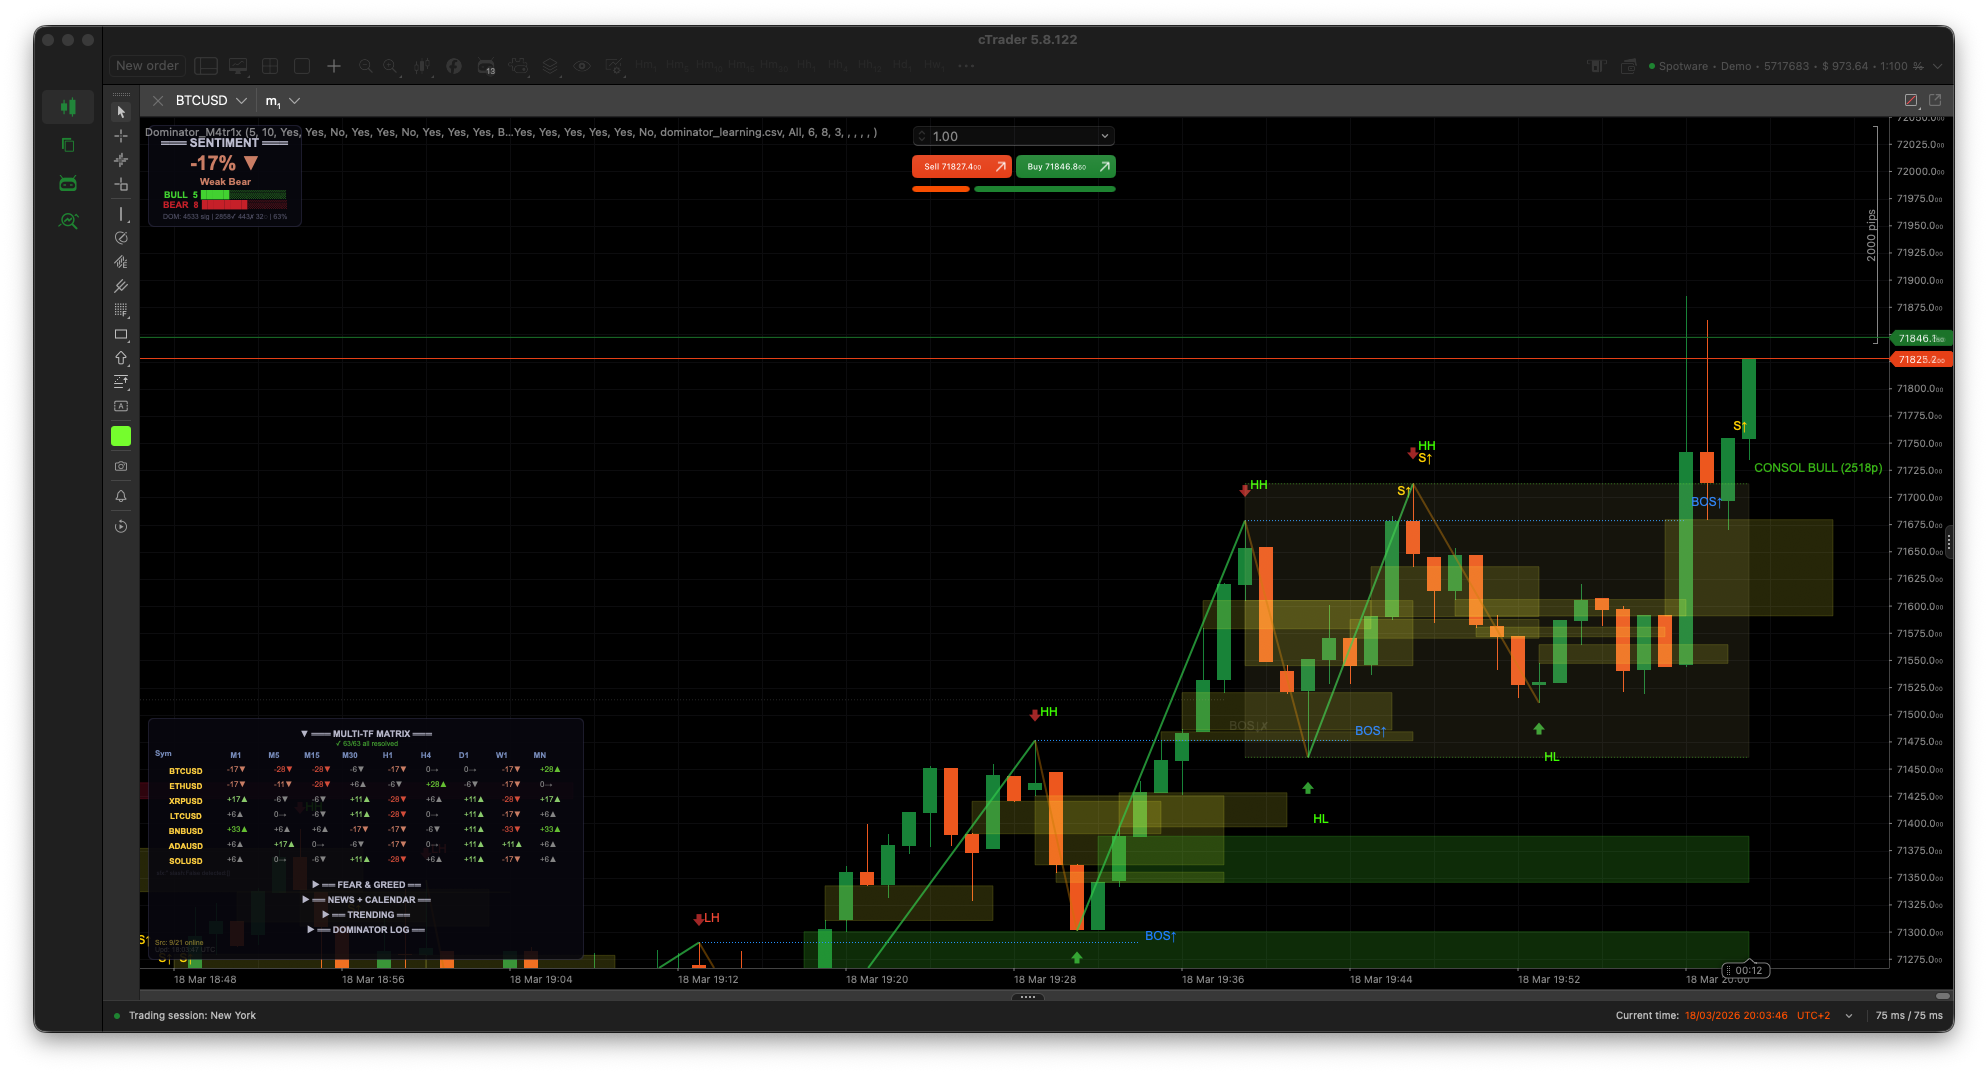Select the text label drawing tool
1988x1074 pixels.
[121, 406]
